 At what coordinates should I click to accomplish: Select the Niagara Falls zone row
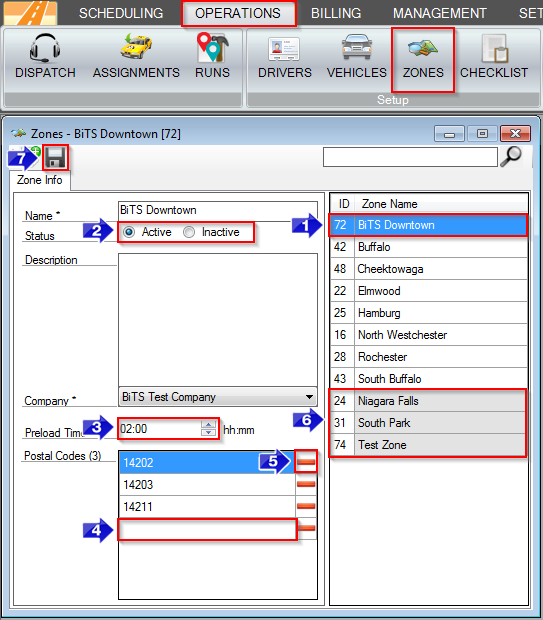pyautogui.click(x=429, y=401)
